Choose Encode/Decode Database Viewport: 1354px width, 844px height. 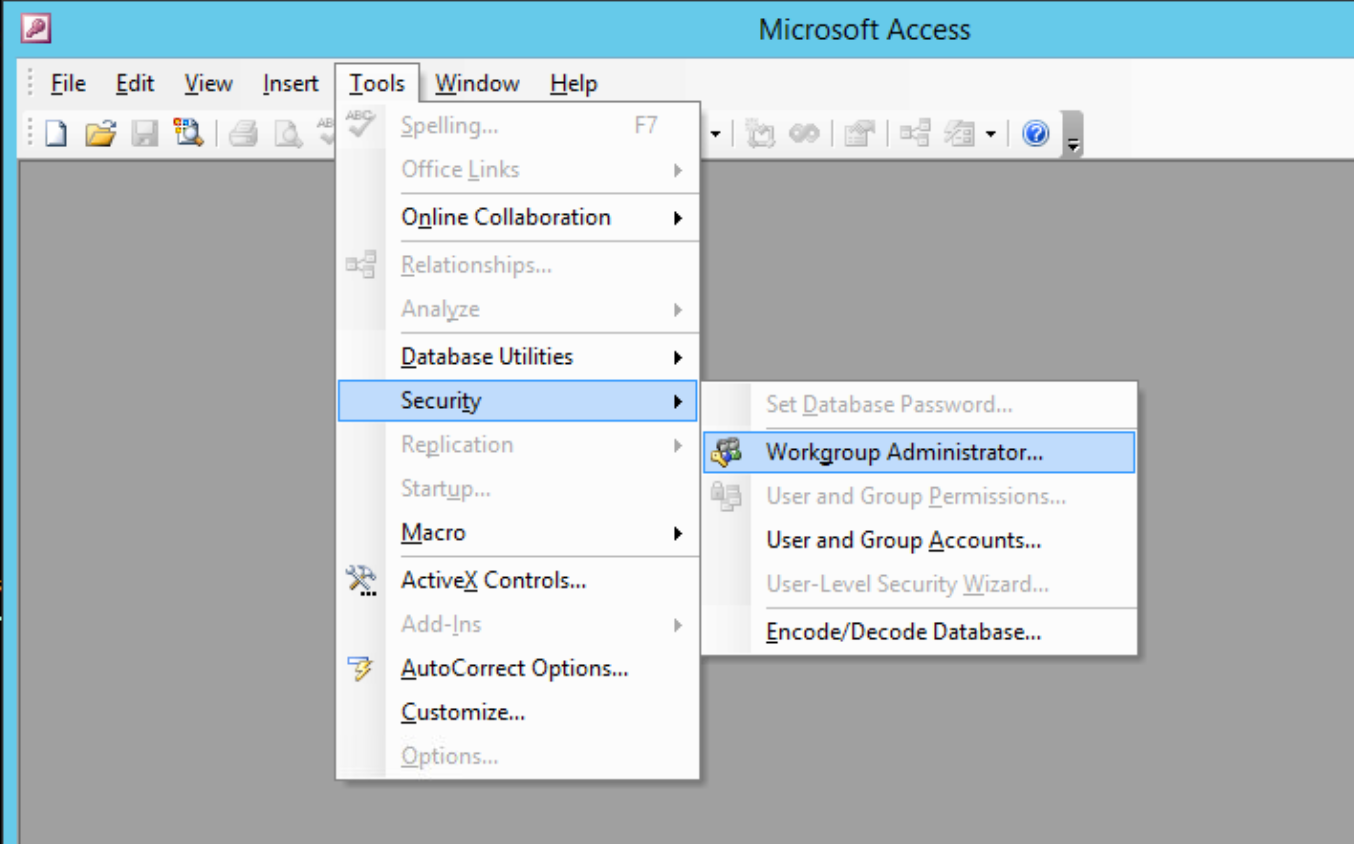coord(919,632)
